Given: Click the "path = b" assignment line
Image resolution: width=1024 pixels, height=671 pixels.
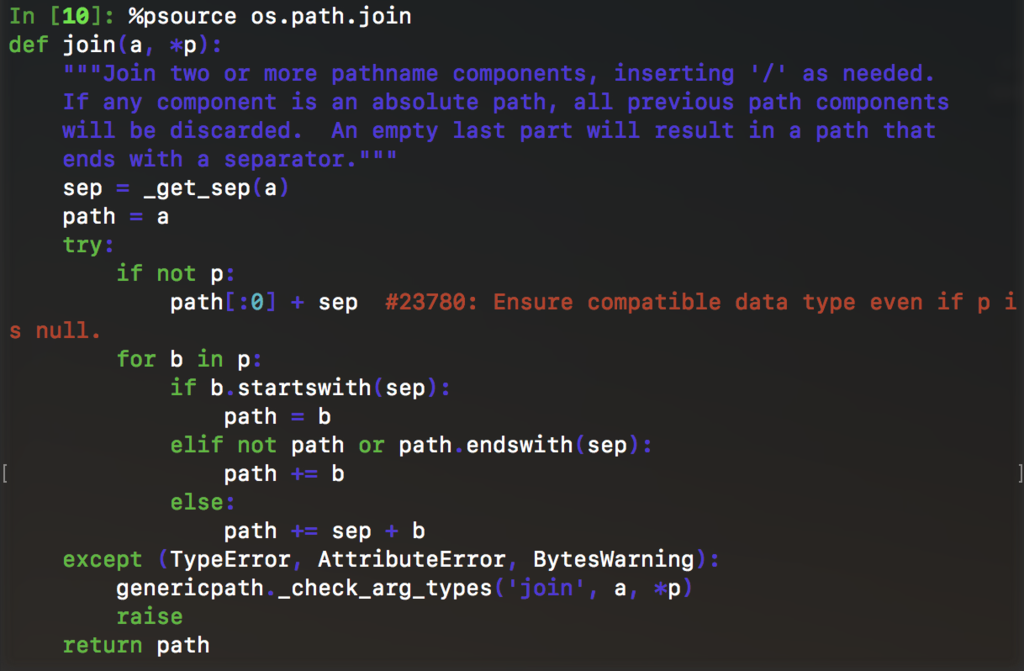Looking at the screenshot, I should pos(278,416).
